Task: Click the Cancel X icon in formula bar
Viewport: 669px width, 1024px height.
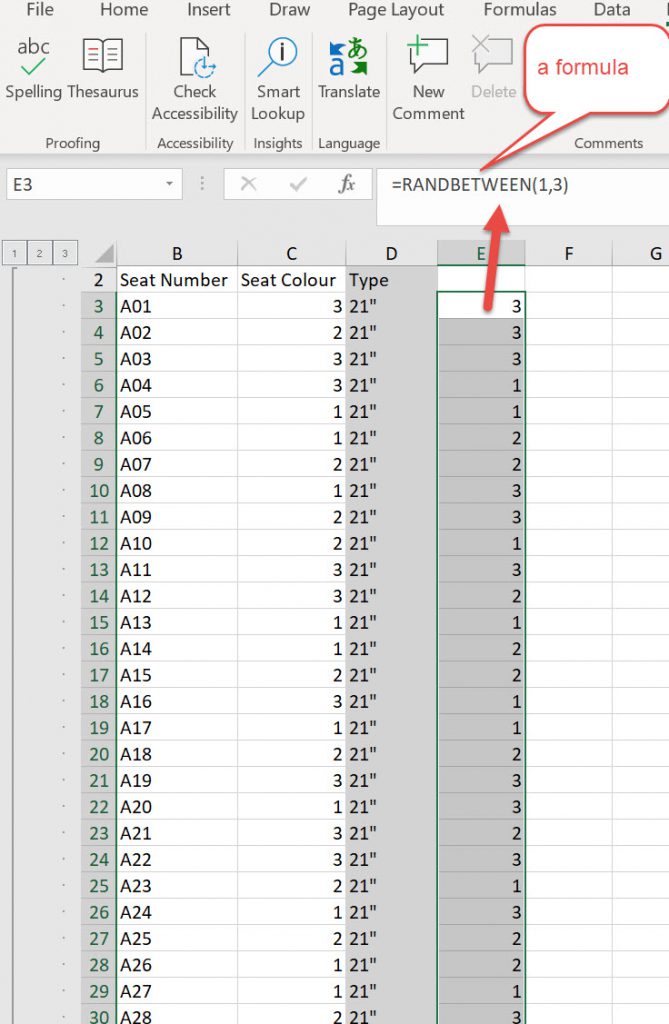Action: tap(249, 185)
